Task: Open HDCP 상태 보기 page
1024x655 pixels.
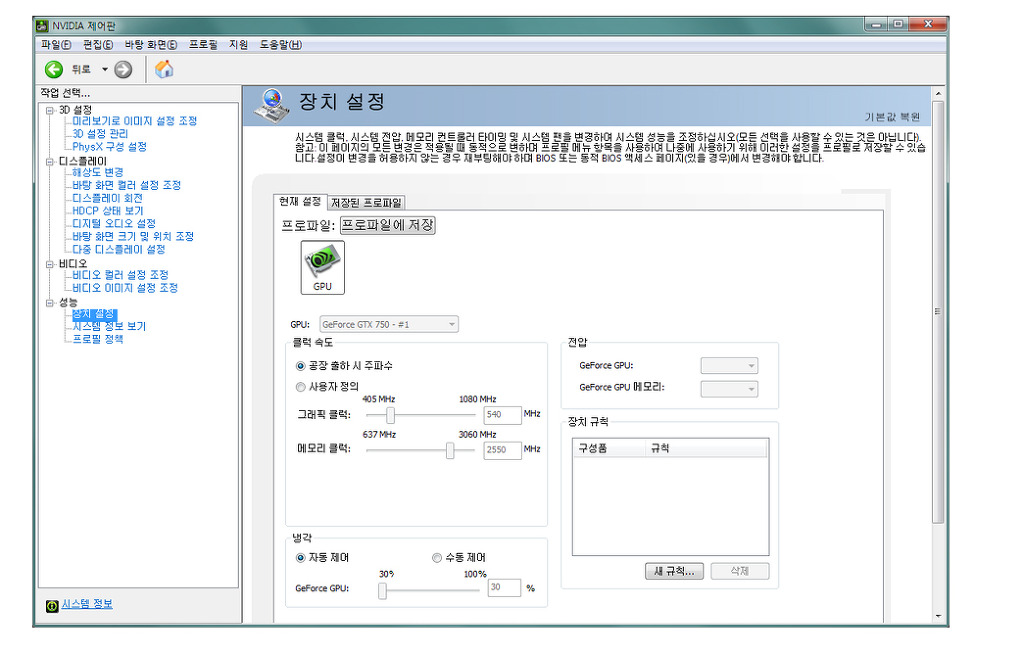Action: pyautogui.click(x=107, y=211)
